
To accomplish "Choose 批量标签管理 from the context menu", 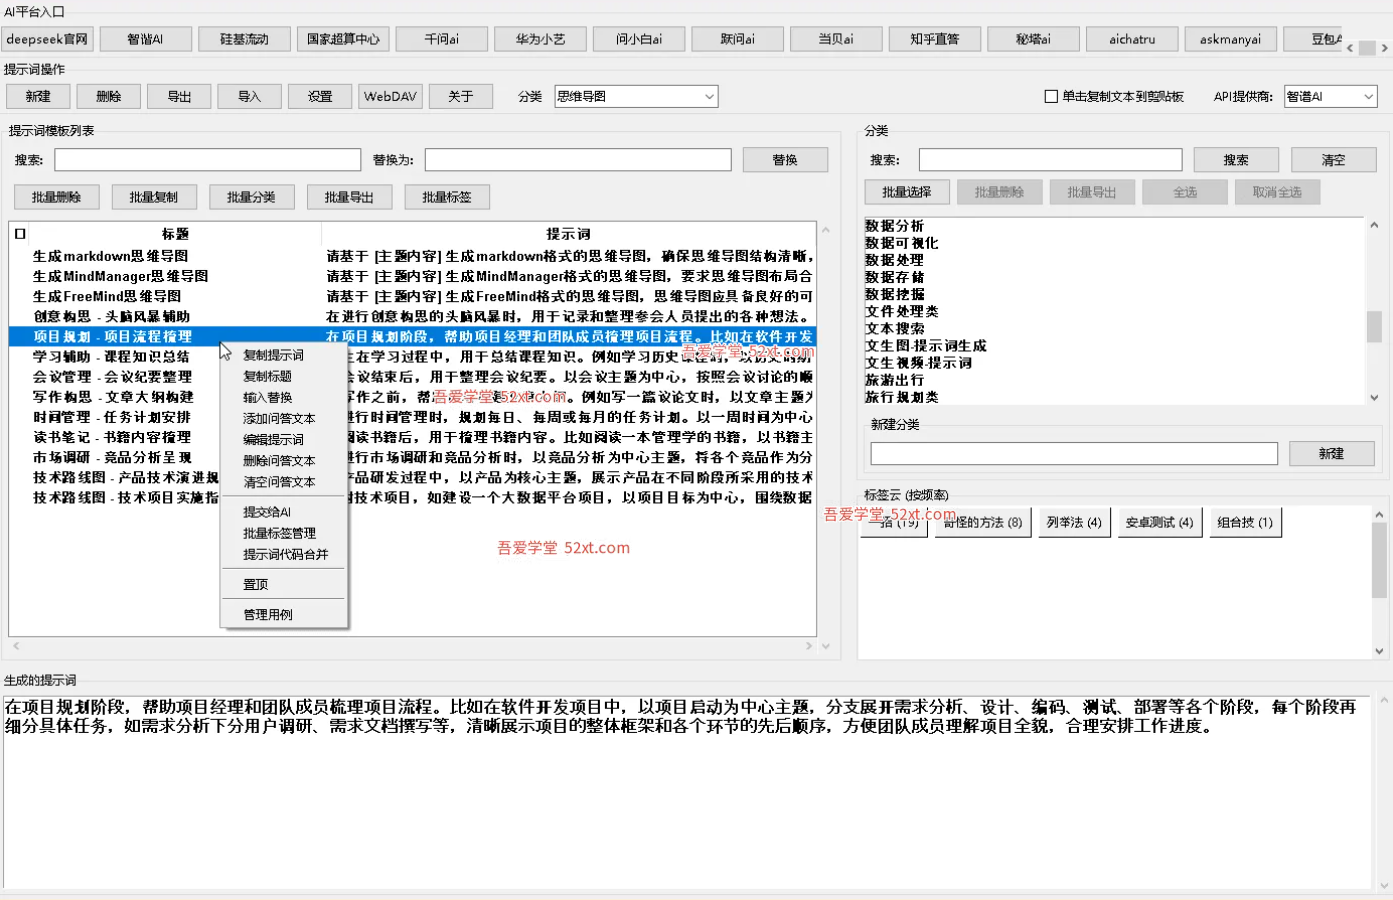I will (284, 533).
